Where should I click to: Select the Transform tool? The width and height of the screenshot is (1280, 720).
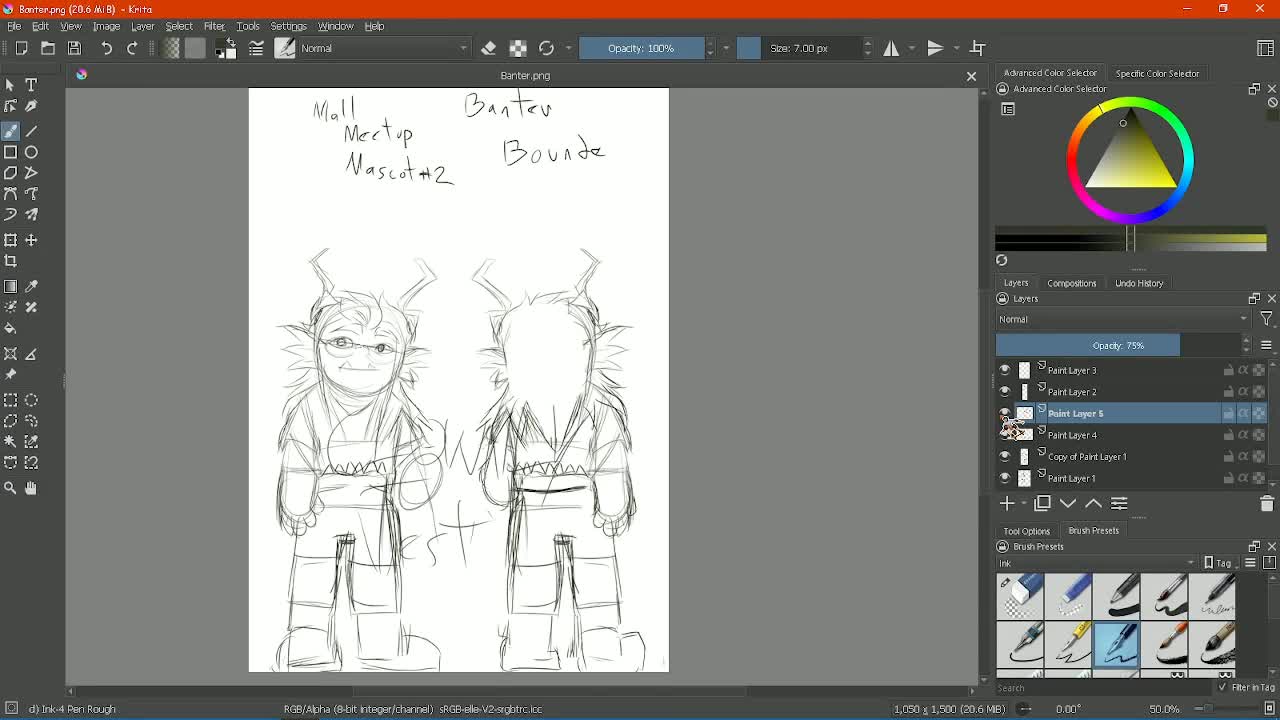point(10,240)
